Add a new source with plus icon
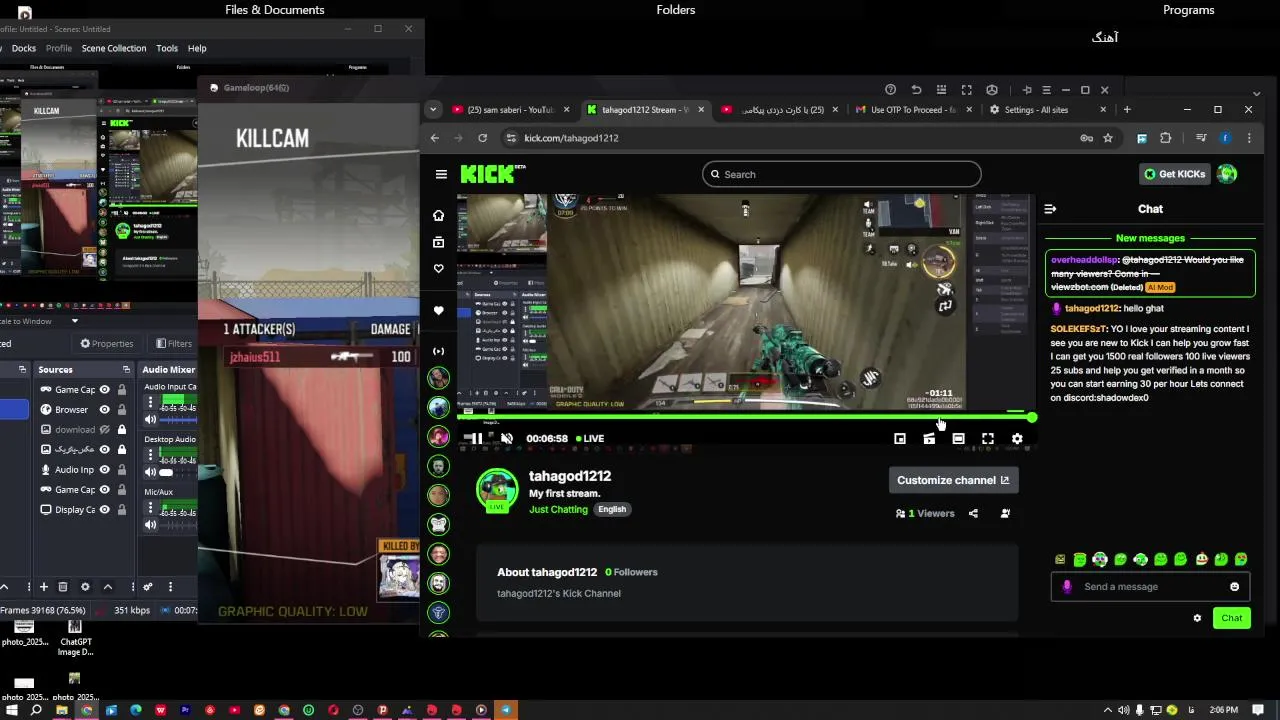Image resolution: width=1280 pixels, height=720 pixels. coord(43,587)
